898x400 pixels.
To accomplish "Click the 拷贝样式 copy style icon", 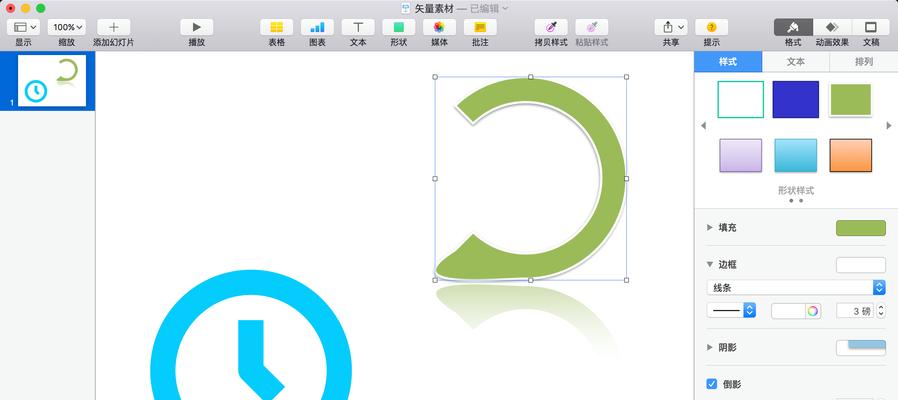I will click(x=551, y=27).
